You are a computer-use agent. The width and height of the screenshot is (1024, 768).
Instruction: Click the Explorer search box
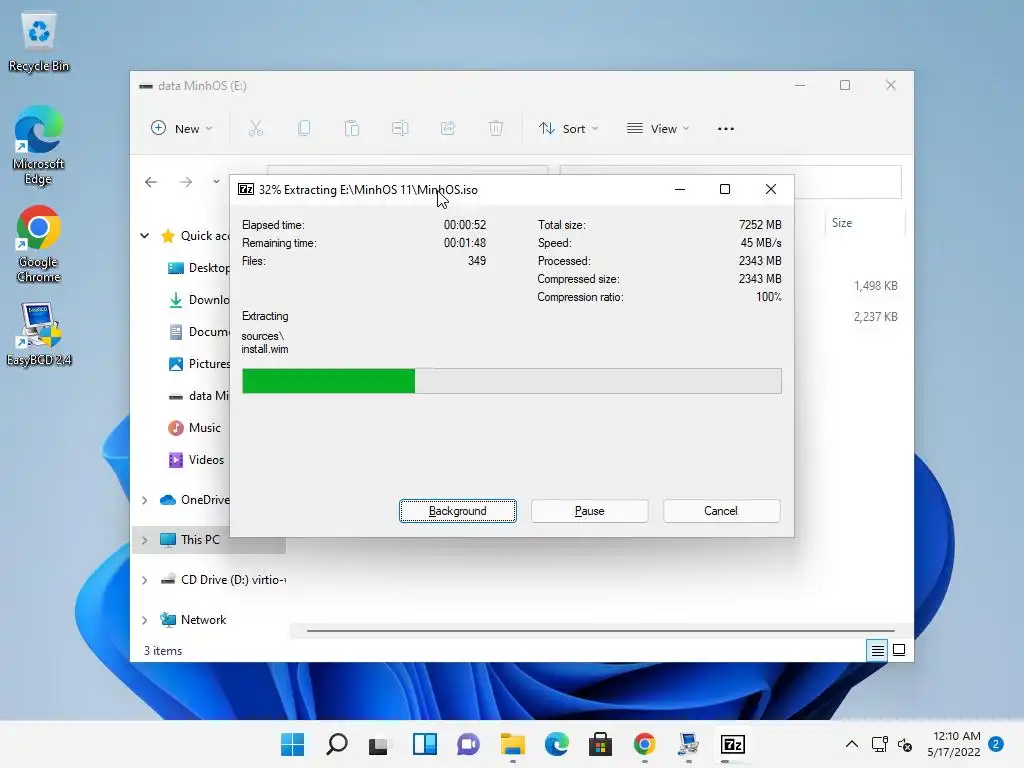[x=848, y=182]
